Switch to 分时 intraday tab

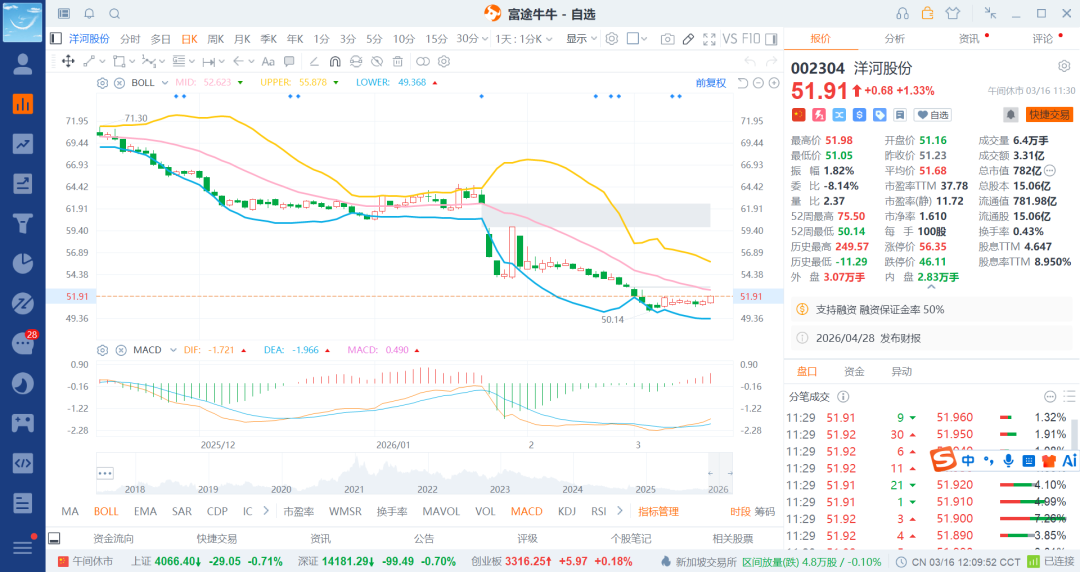coord(130,39)
